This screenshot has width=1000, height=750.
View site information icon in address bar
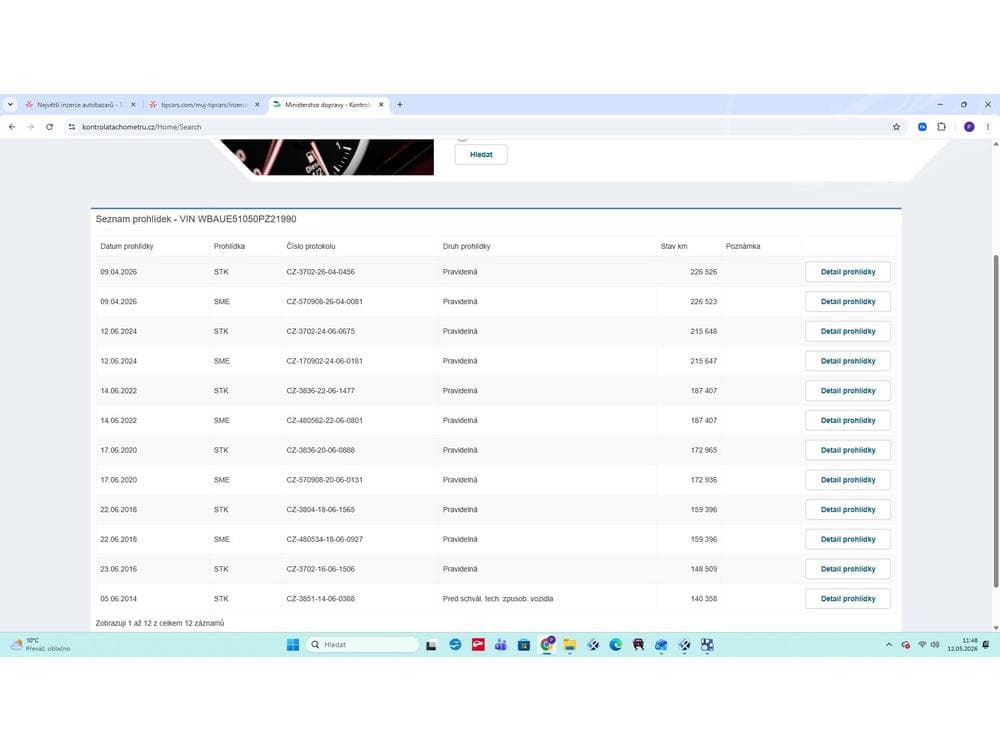coord(71,127)
